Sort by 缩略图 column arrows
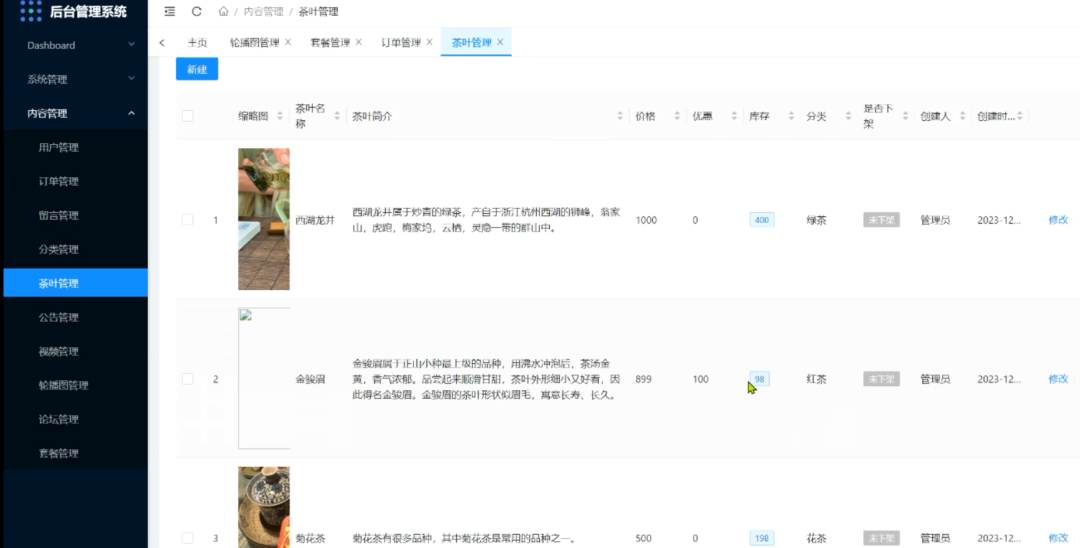 coord(280,116)
